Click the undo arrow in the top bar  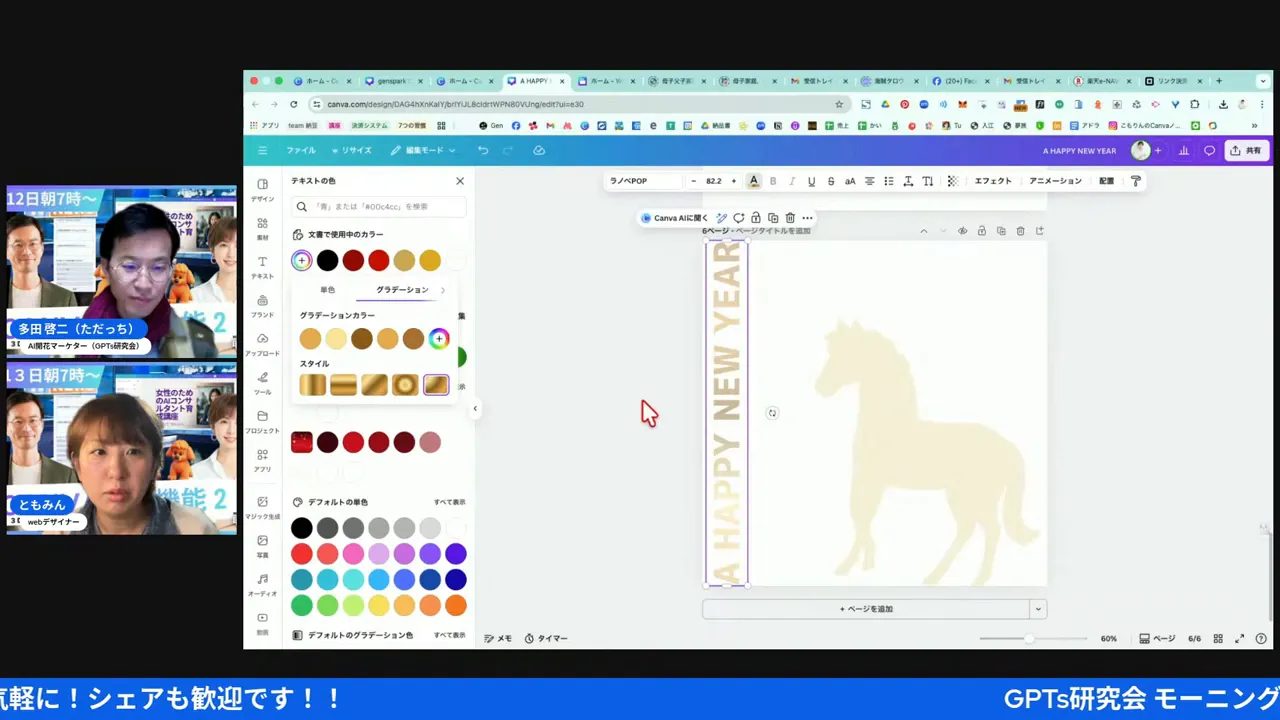(x=483, y=150)
